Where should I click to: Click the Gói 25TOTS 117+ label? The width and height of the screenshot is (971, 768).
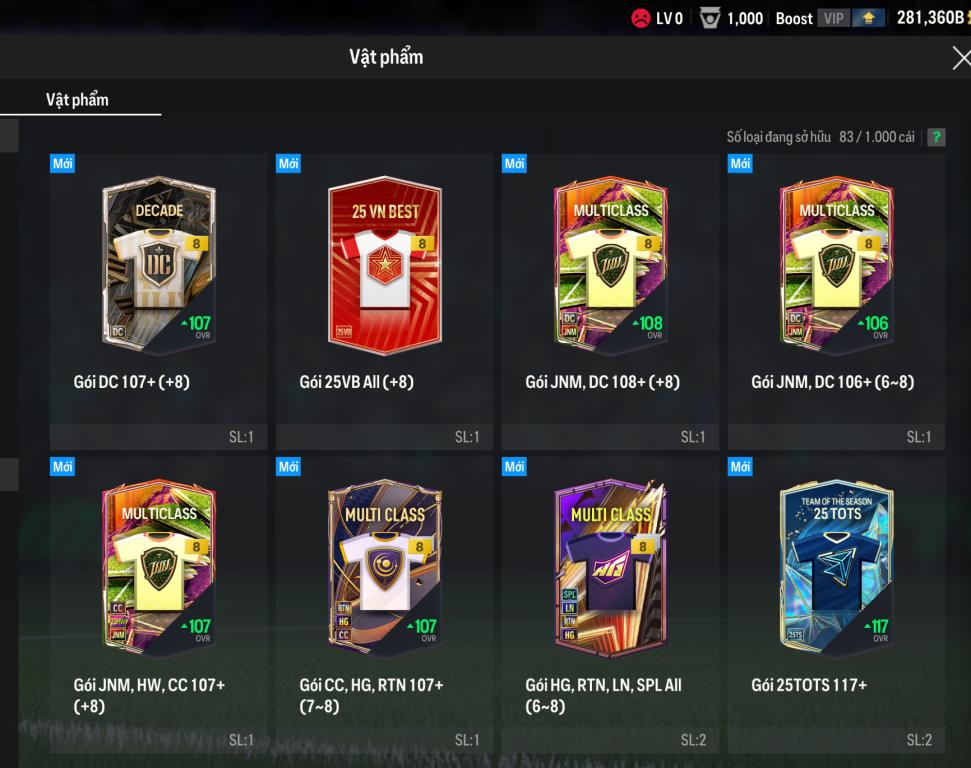(809, 685)
